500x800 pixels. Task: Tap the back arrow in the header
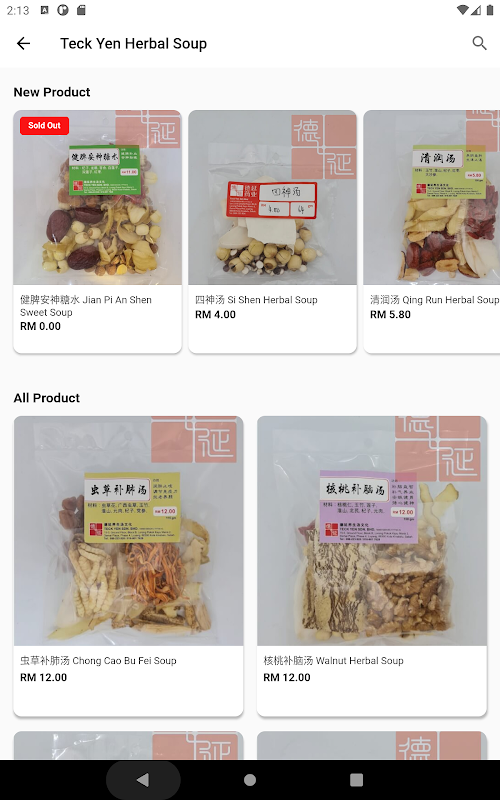click(x=23, y=43)
